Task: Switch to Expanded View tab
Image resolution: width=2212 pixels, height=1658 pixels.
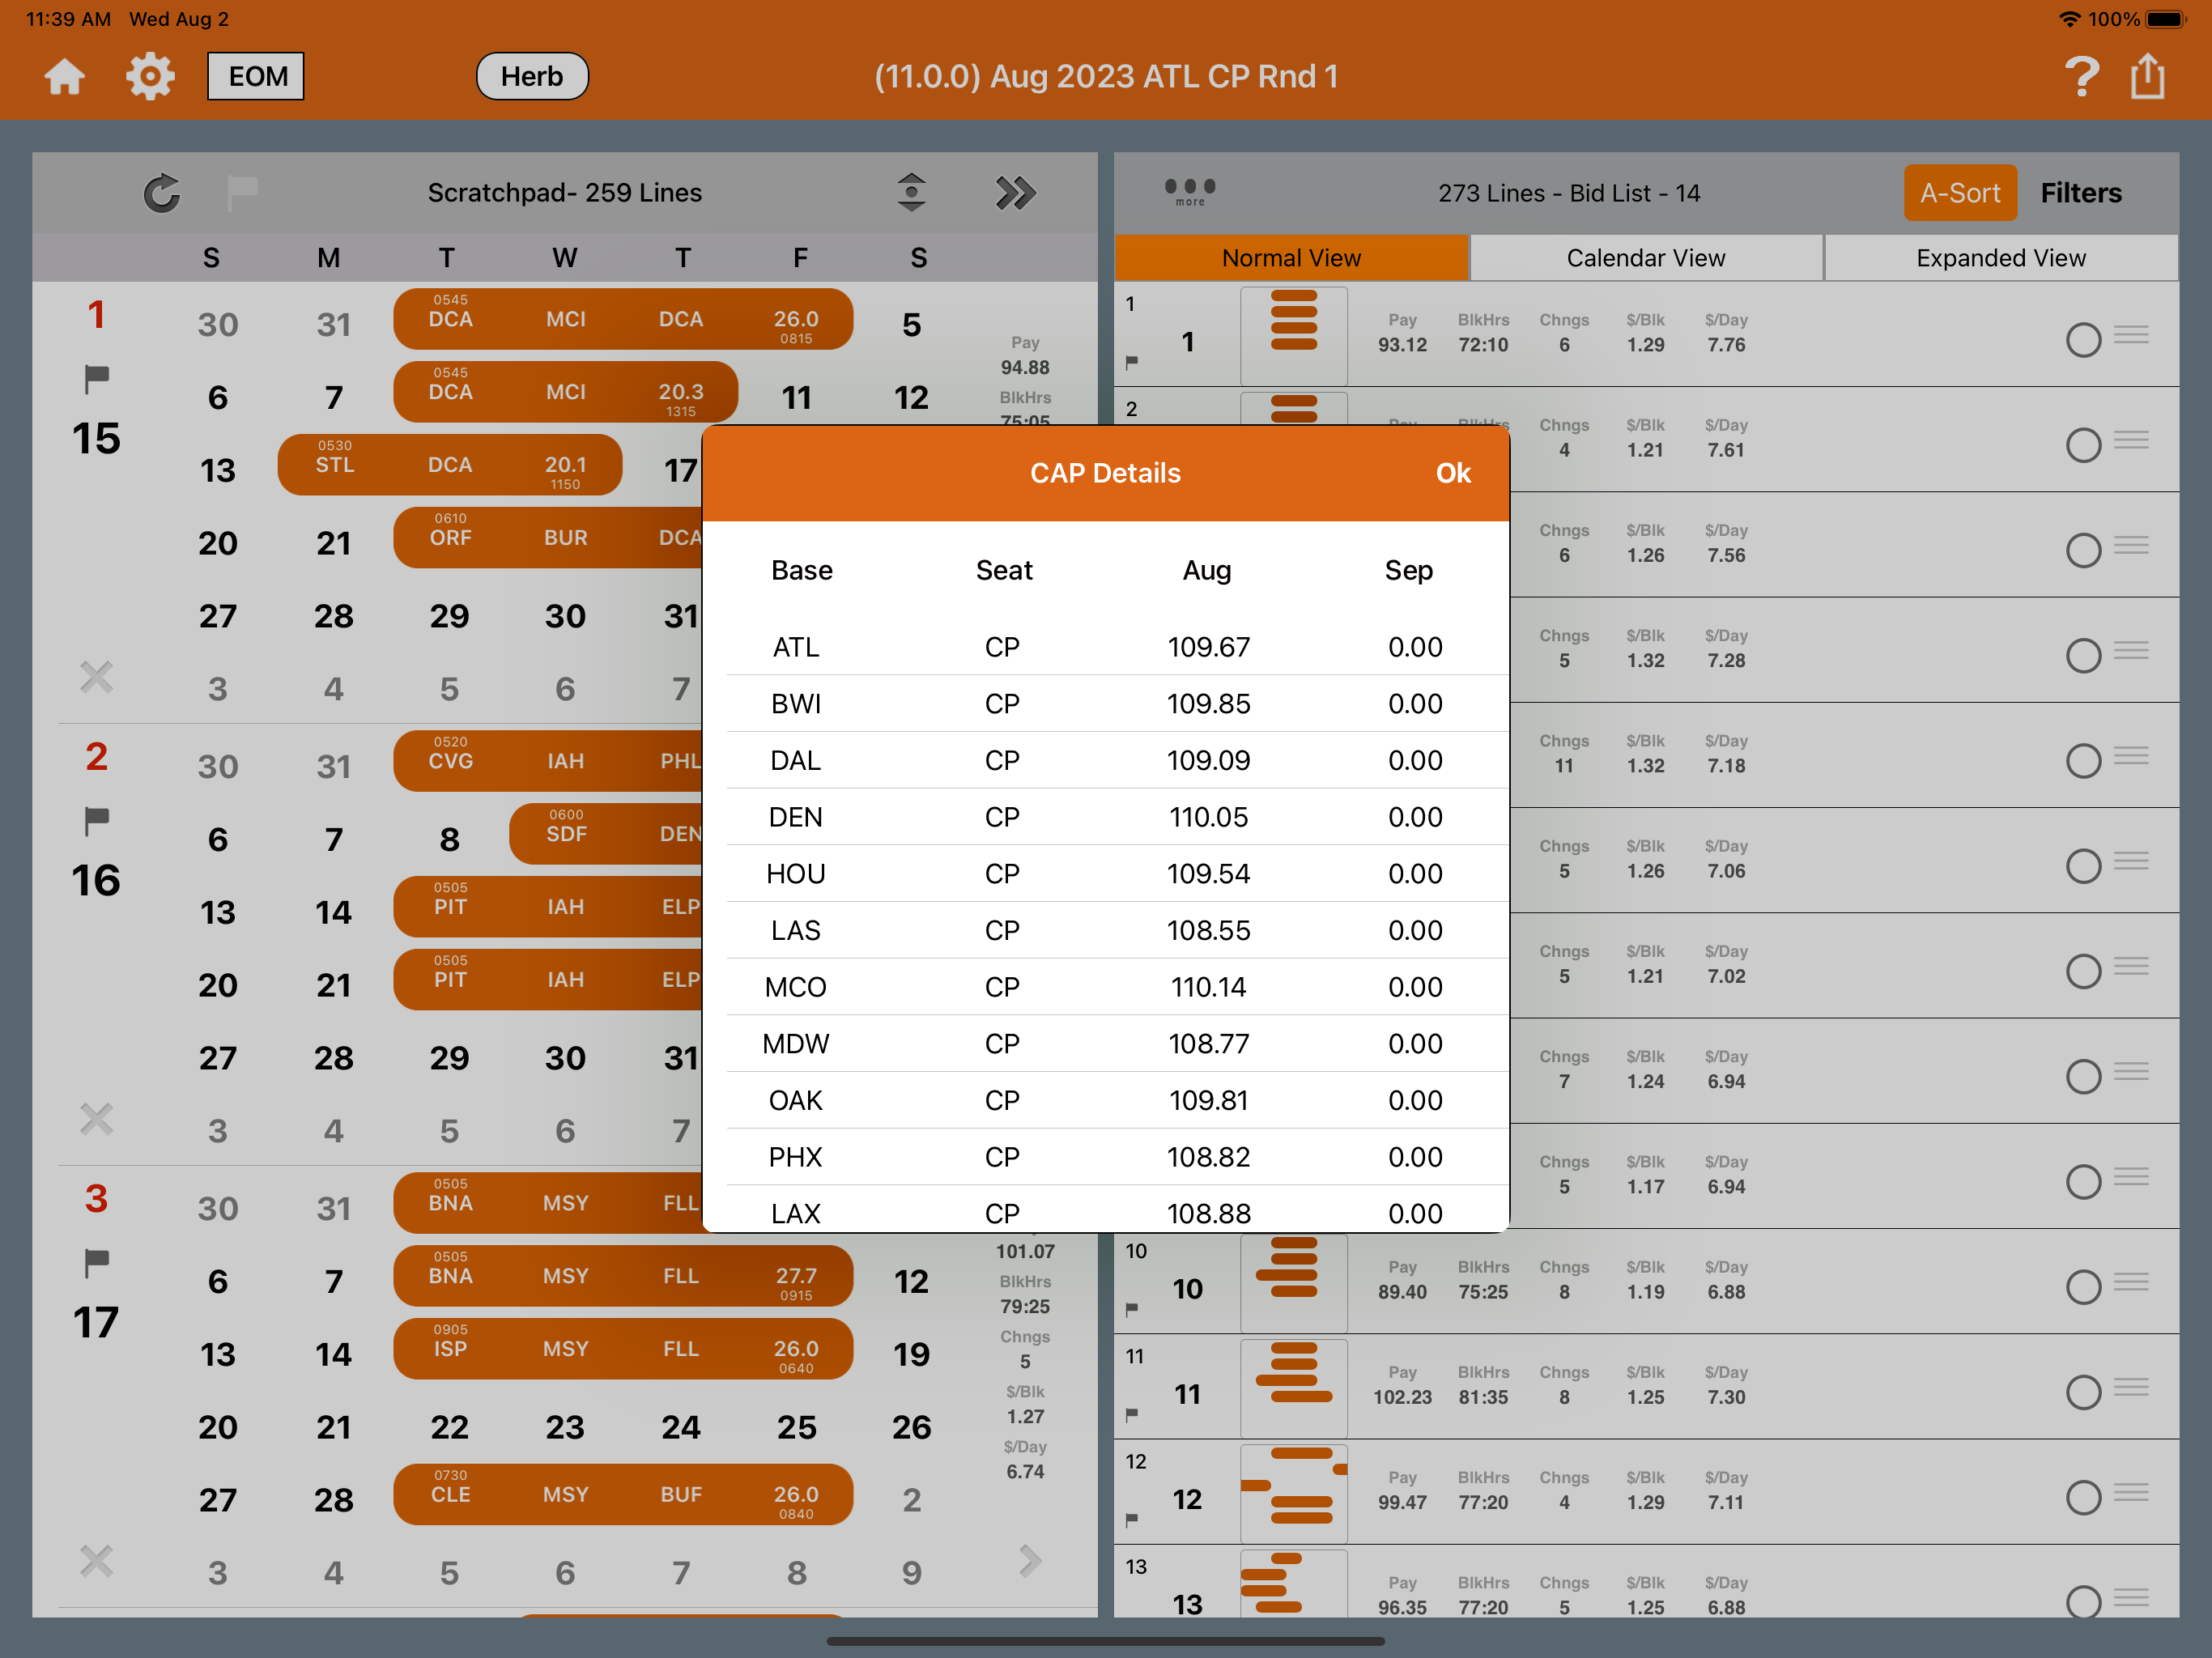Action: (x=2000, y=258)
